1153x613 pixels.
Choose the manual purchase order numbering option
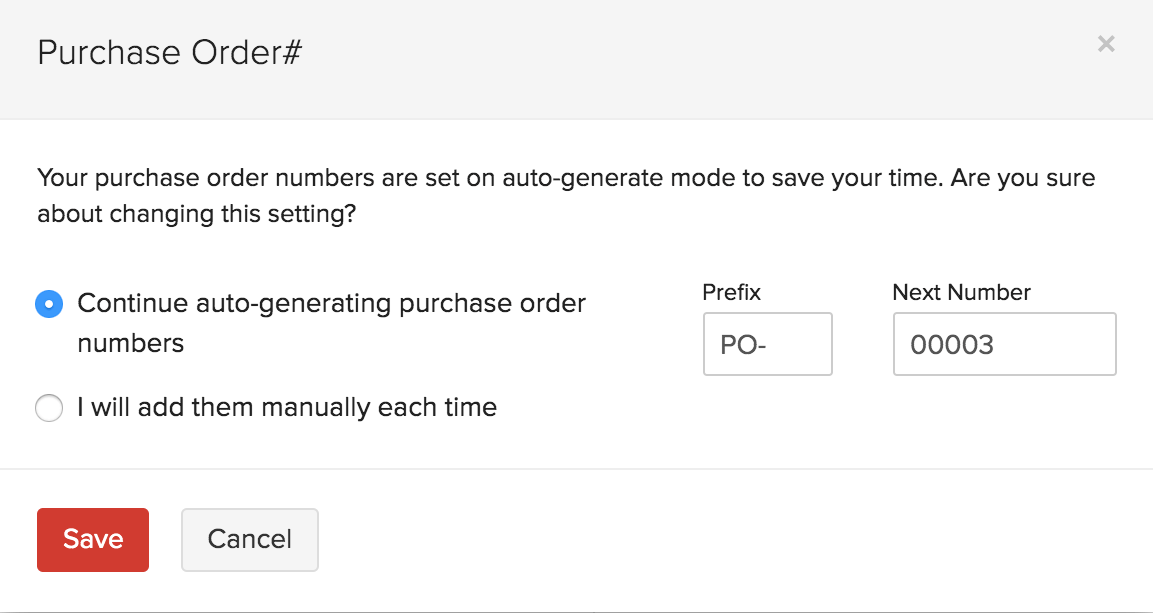click(x=48, y=407)
